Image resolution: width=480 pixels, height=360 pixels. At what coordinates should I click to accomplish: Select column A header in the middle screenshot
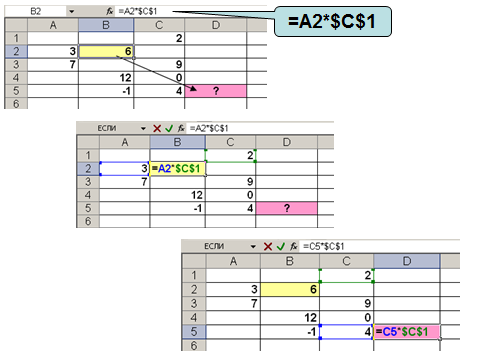click(x=125, y=142)
